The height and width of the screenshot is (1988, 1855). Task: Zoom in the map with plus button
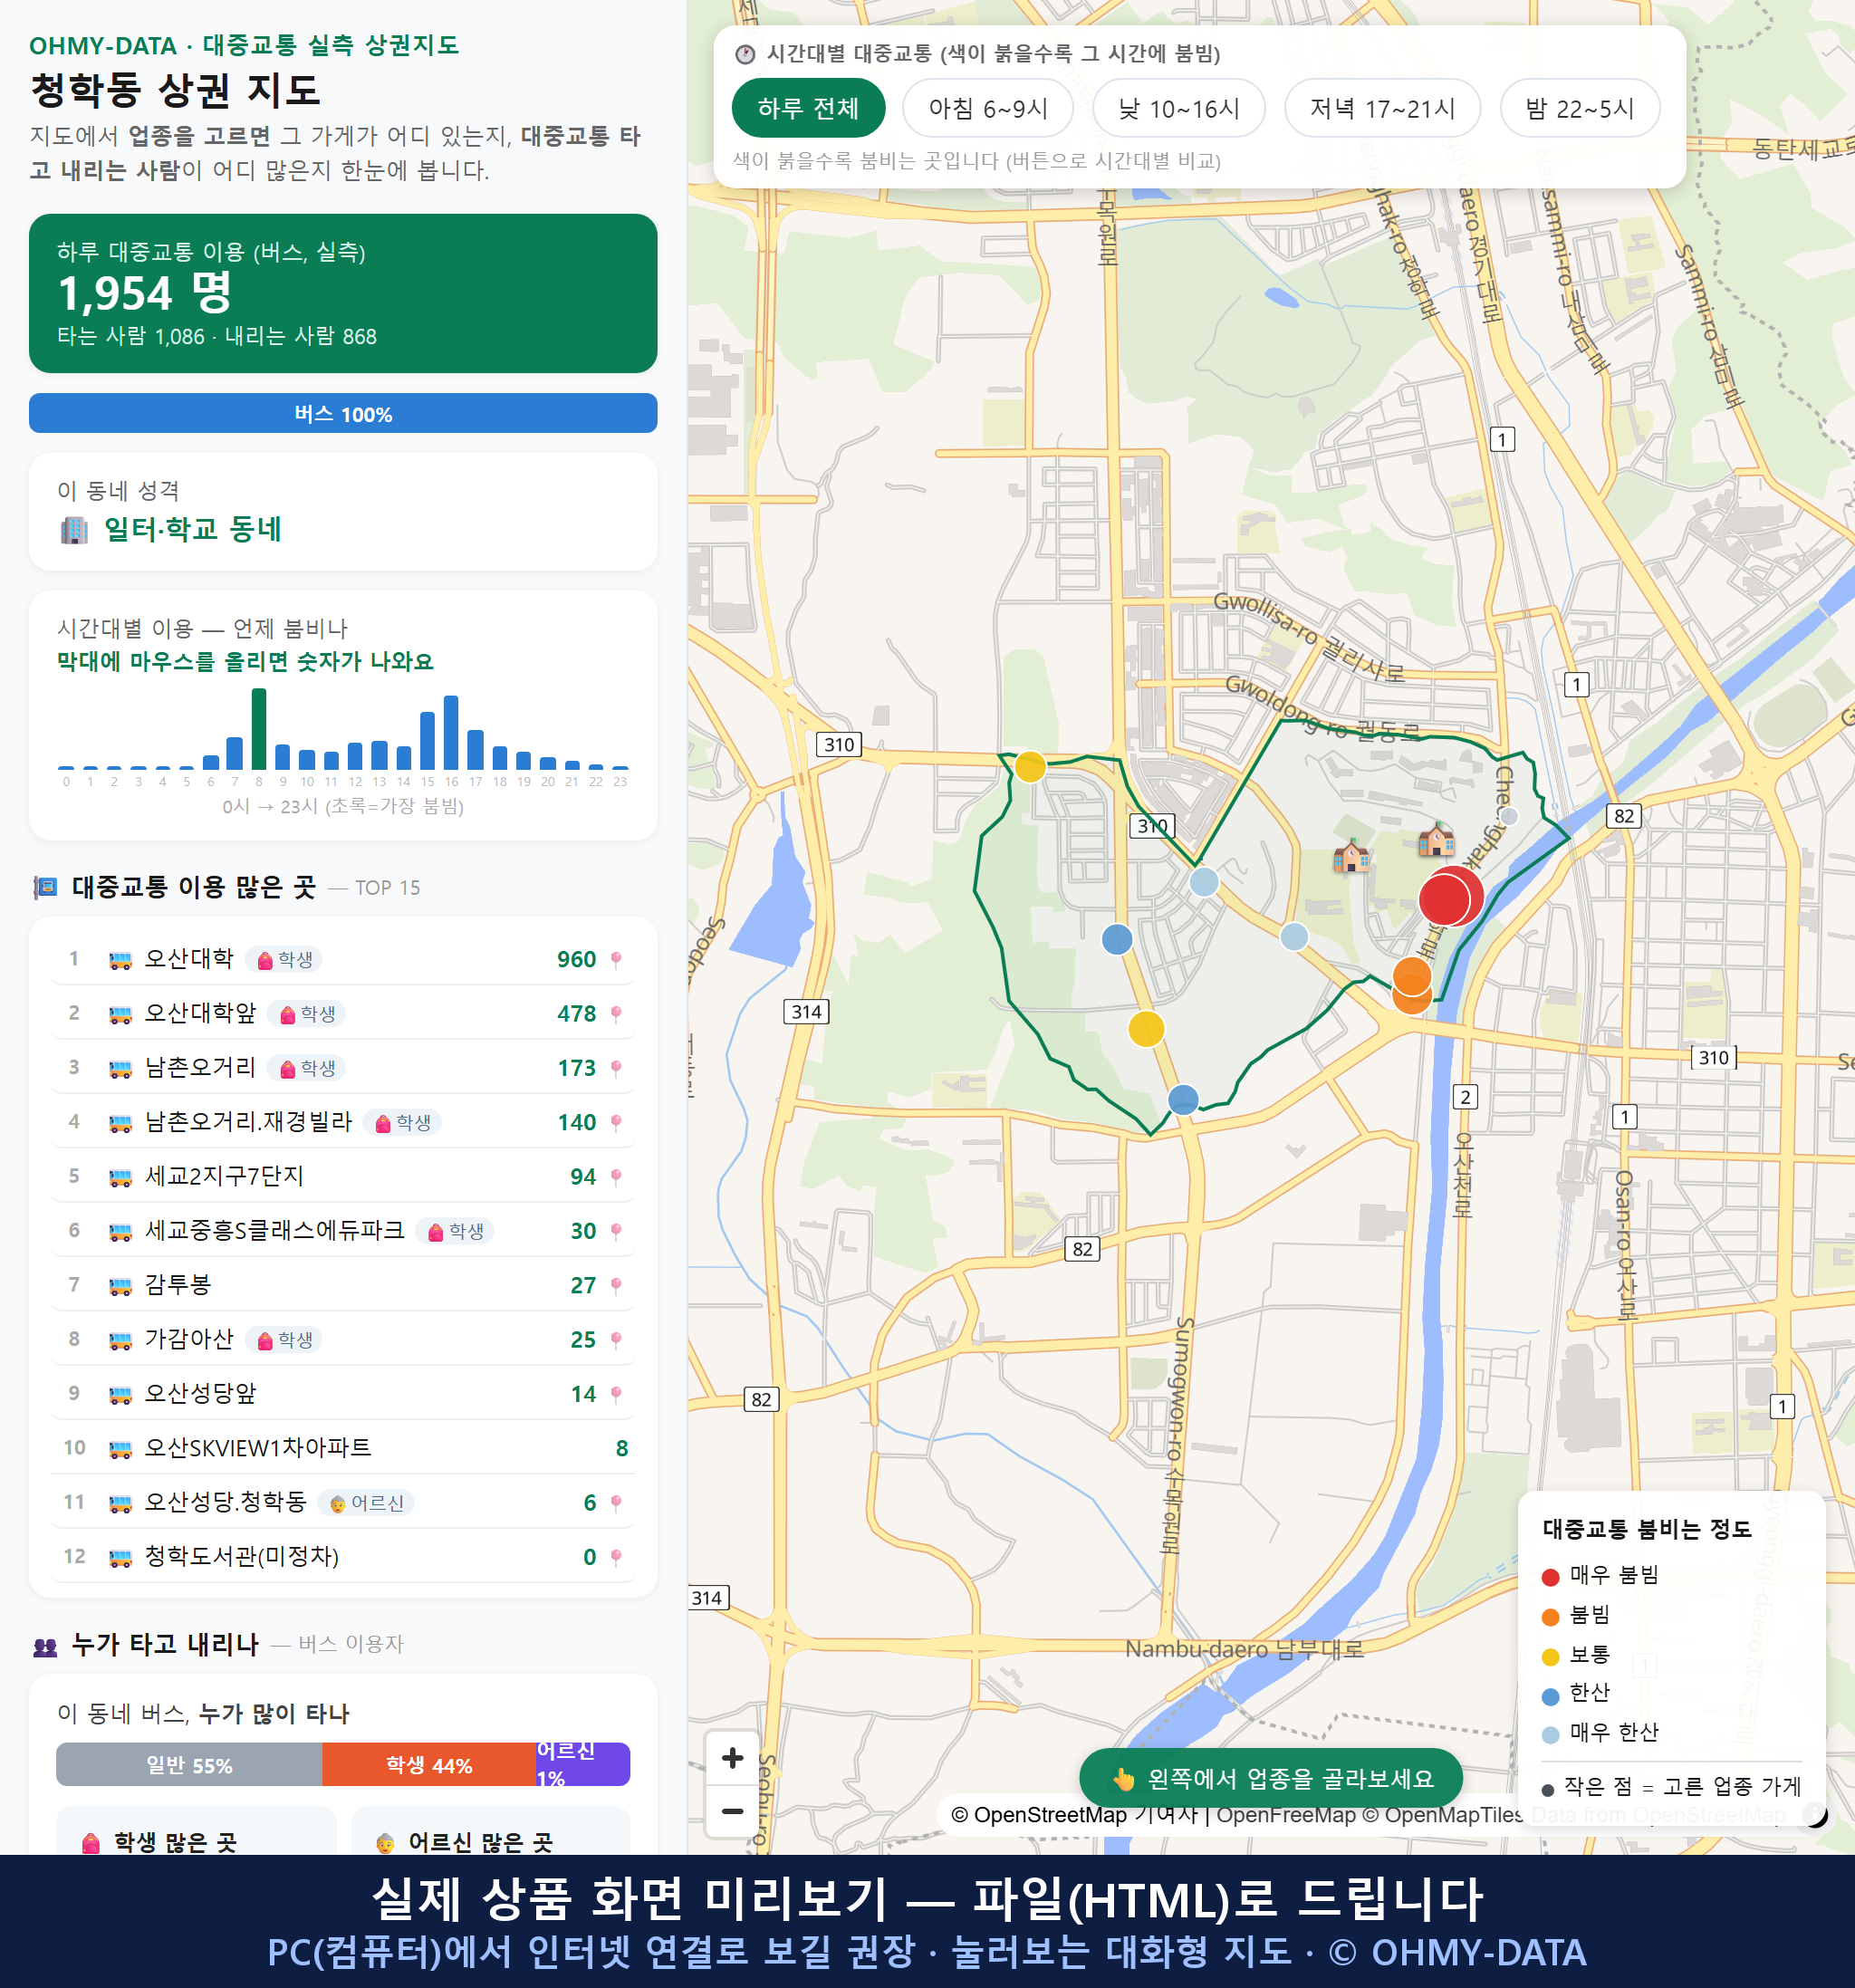point(732,1757)
